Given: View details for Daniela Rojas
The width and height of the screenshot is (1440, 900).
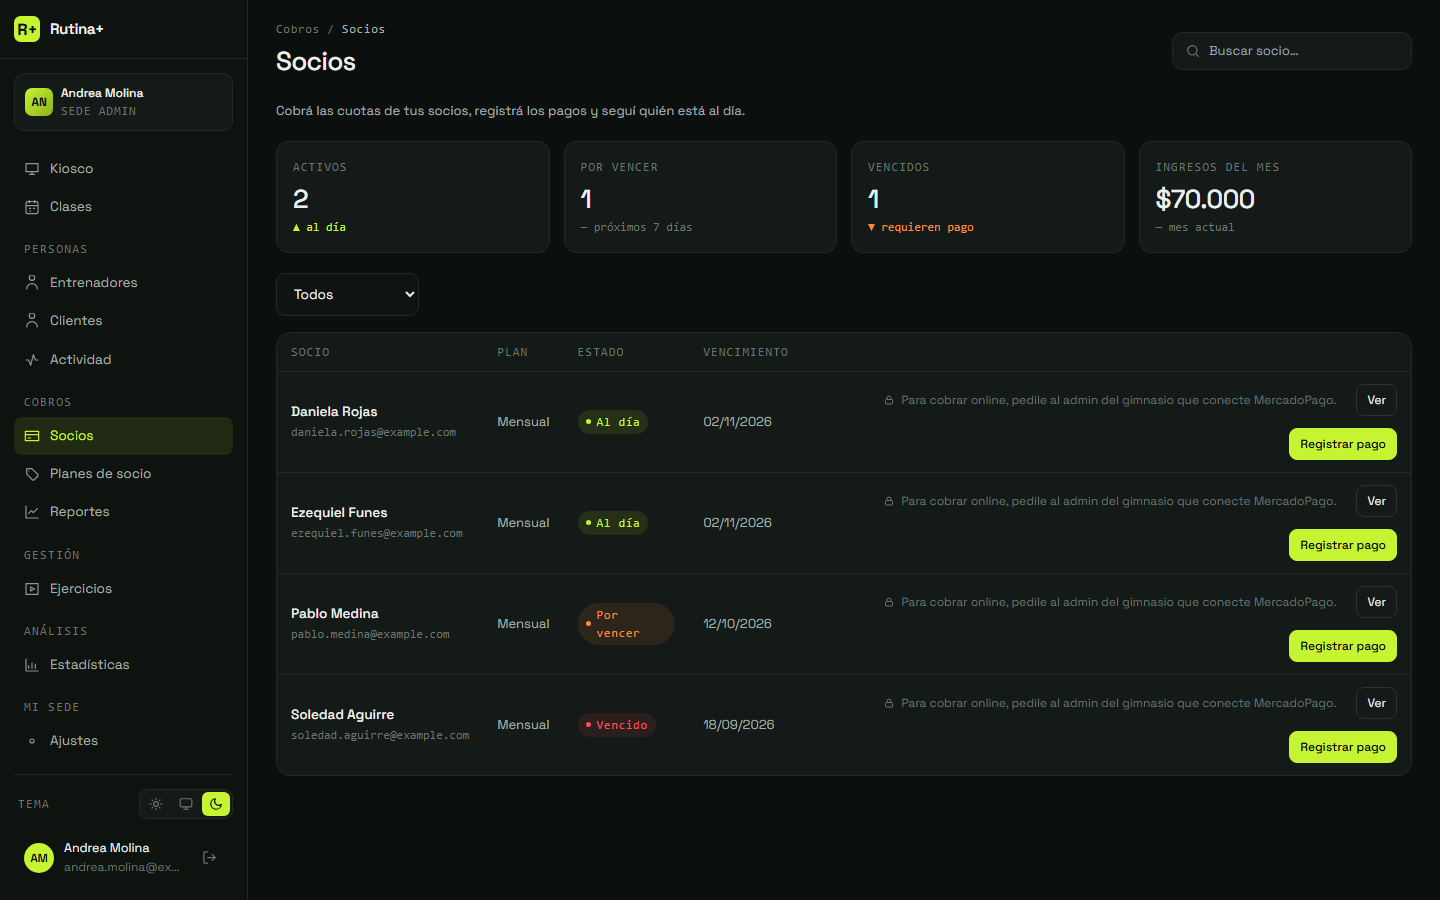Looking at the screenshot, I should coord(1376,400).
